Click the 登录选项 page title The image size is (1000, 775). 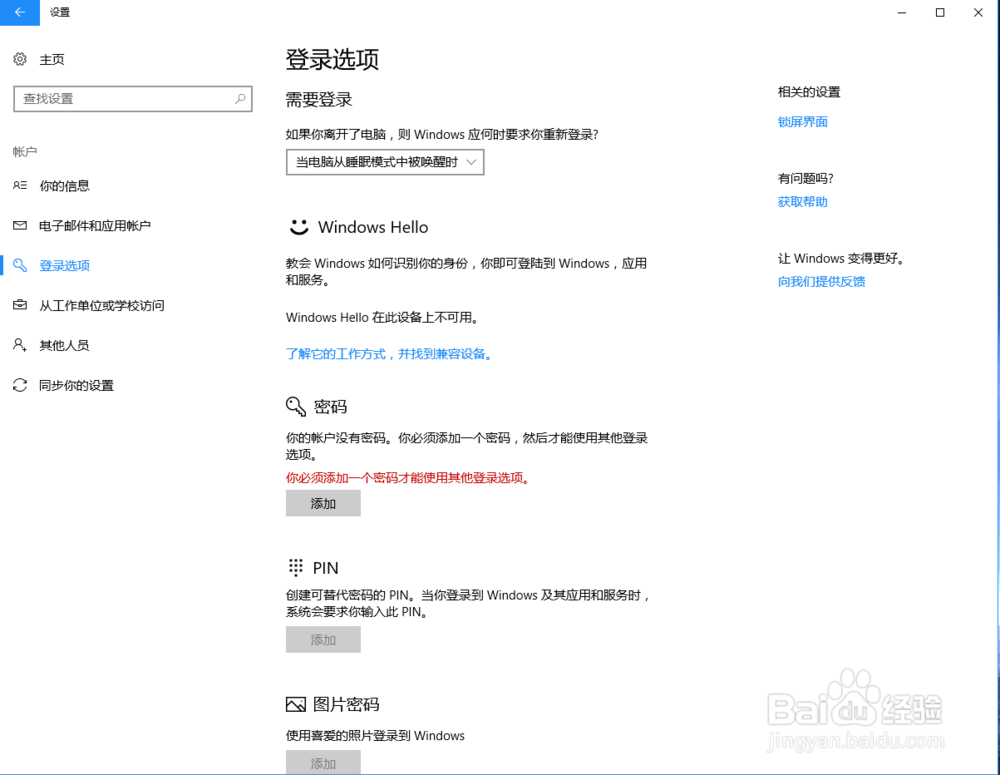click(x=332, y=59)
